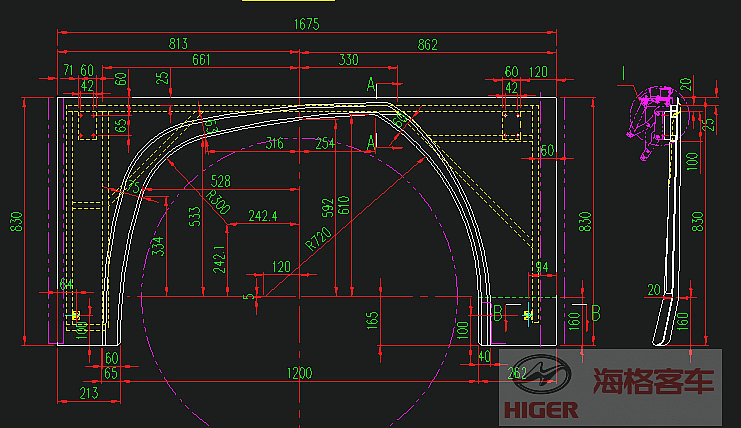This screenshot has height=428, width=741.
Task: Click the vertical 165 dimension
Action: click(x=372, y=320)
